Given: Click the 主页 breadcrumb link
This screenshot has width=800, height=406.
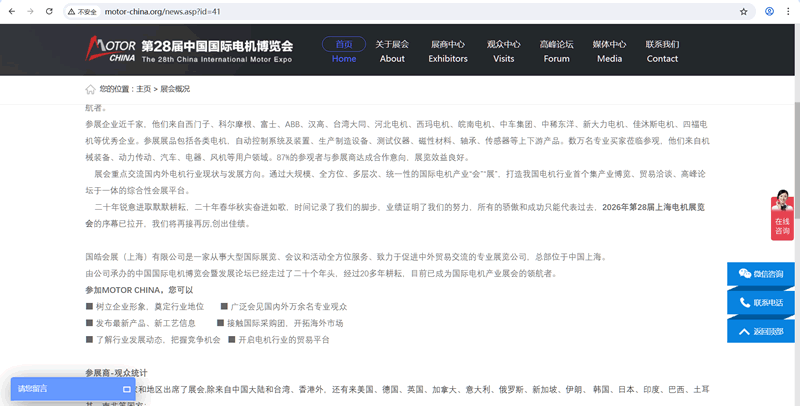Looking at the screenshot, I should click(144, 89).
